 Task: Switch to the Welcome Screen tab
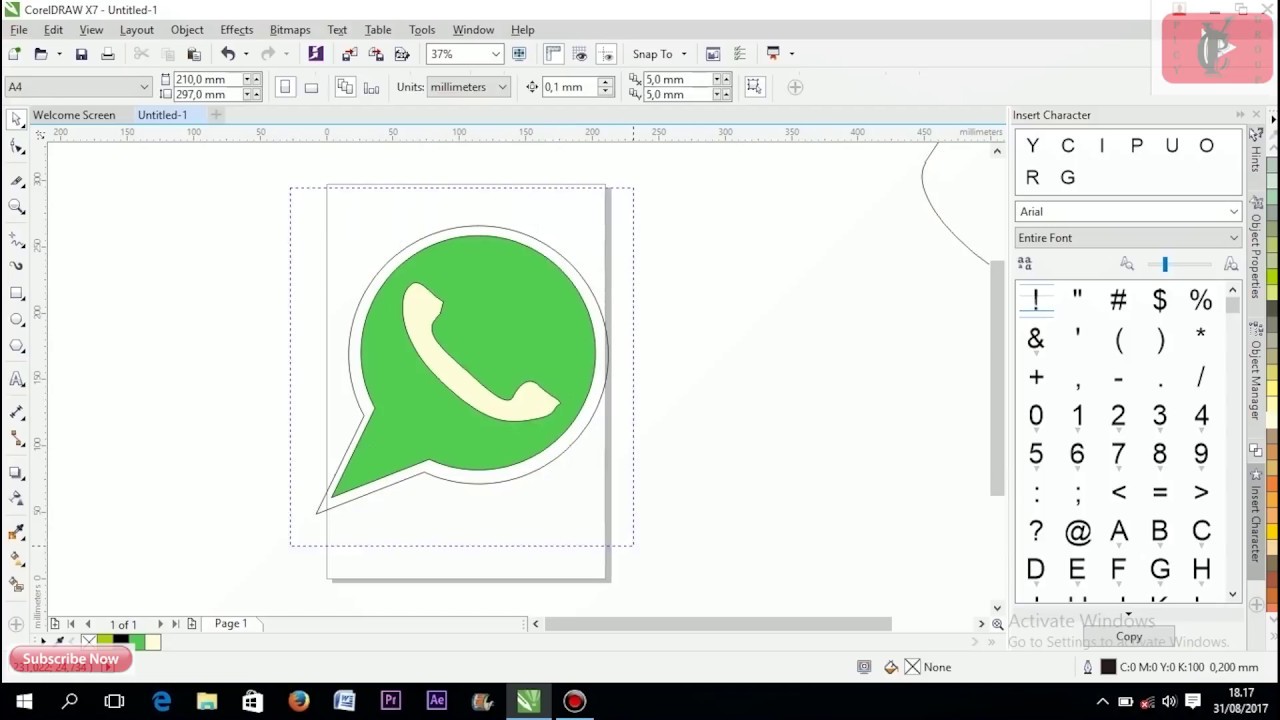74,115
